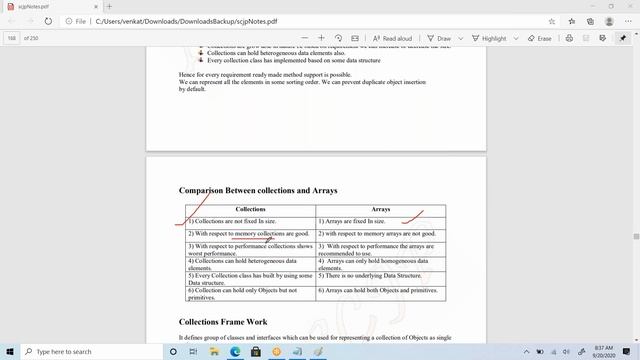Zoom in the PDF with plus icon
This screenshot has height=360, width=640.
pos(321,38)
